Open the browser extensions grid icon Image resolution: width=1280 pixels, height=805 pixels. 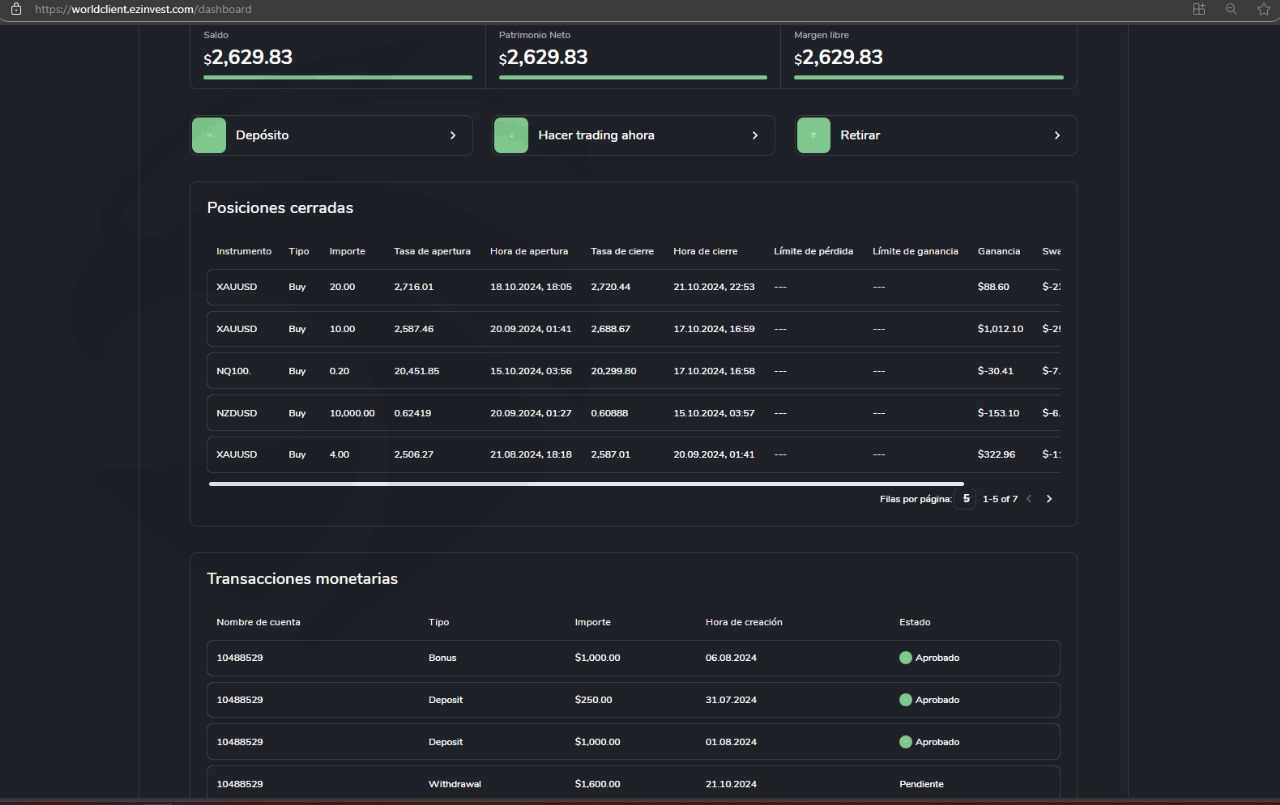pyautogui.click(x=1199, y=9)
